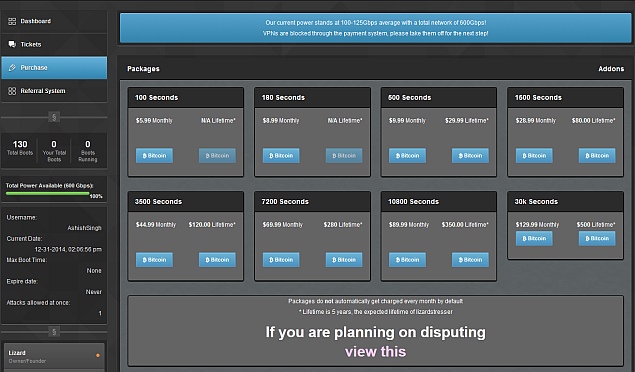635x372 pixels.
Task: Click the '180 Seconds' package header
Action: [312, 98]
